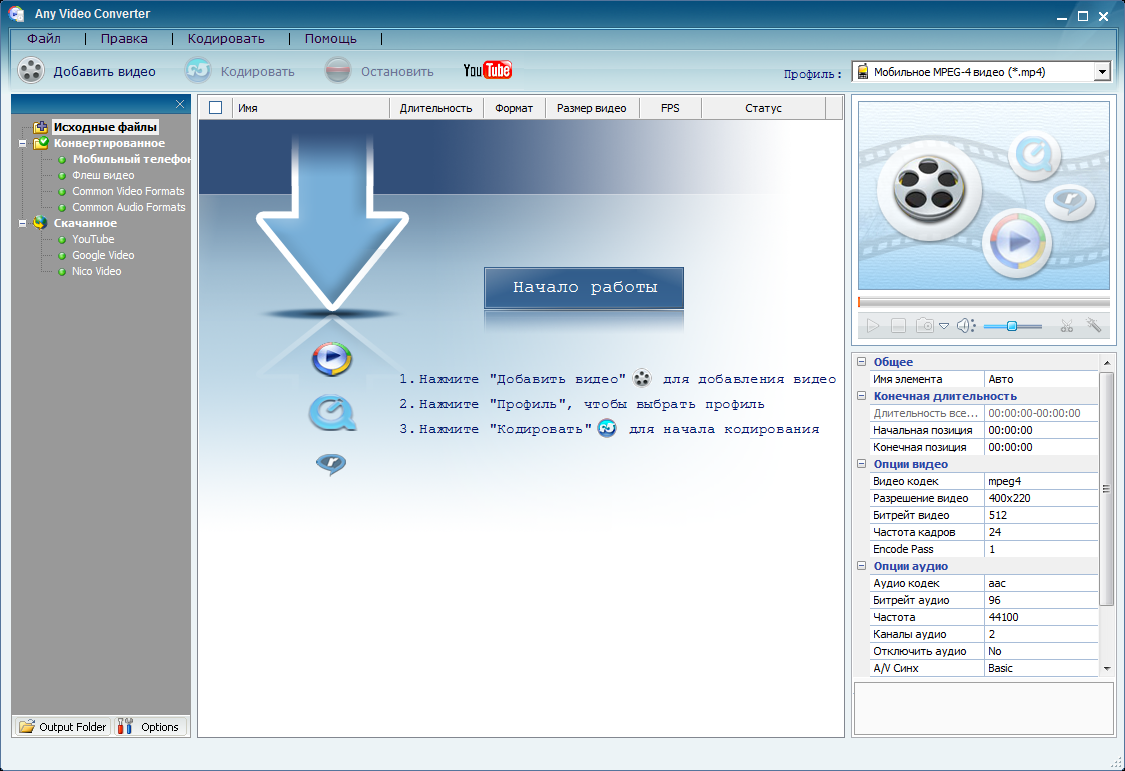Click the stop square in preview controls
This screenshot has height=771, width=1125.
898,326
